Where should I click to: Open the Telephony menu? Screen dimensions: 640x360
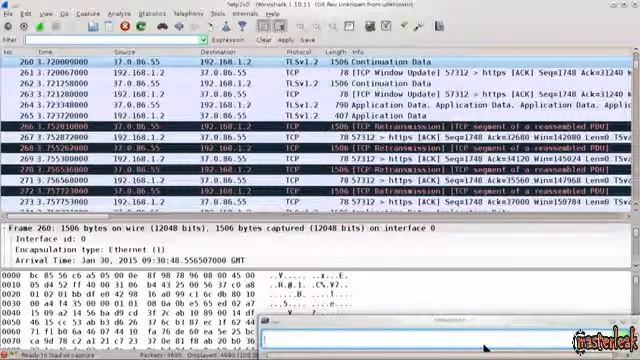click(188, 14)
